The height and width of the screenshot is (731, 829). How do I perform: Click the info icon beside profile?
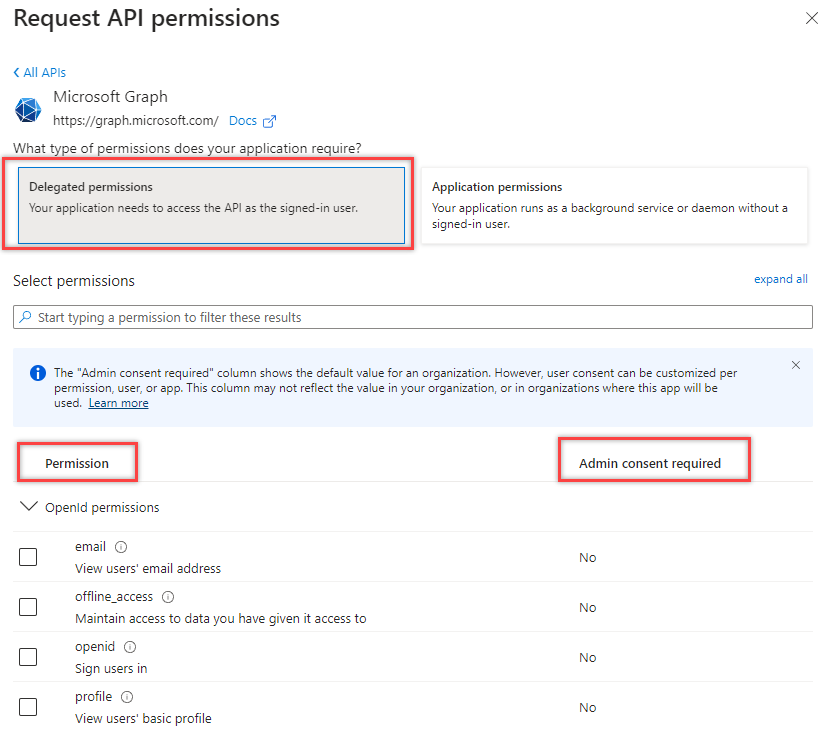coord(127,697)
